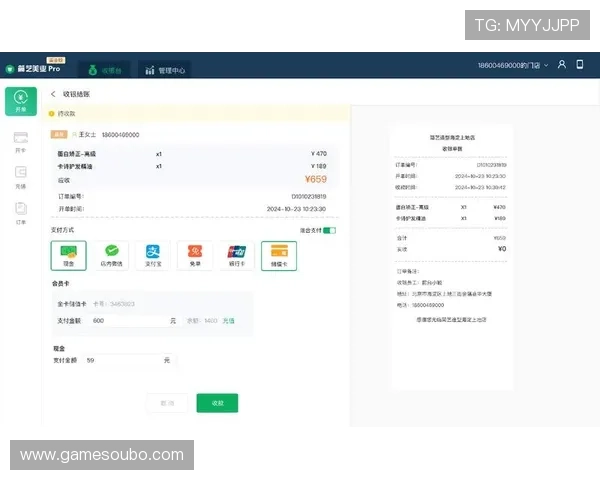Click member card payment amount field showing 600
Screen dimensions: 600x480
(x=134, y=321)
